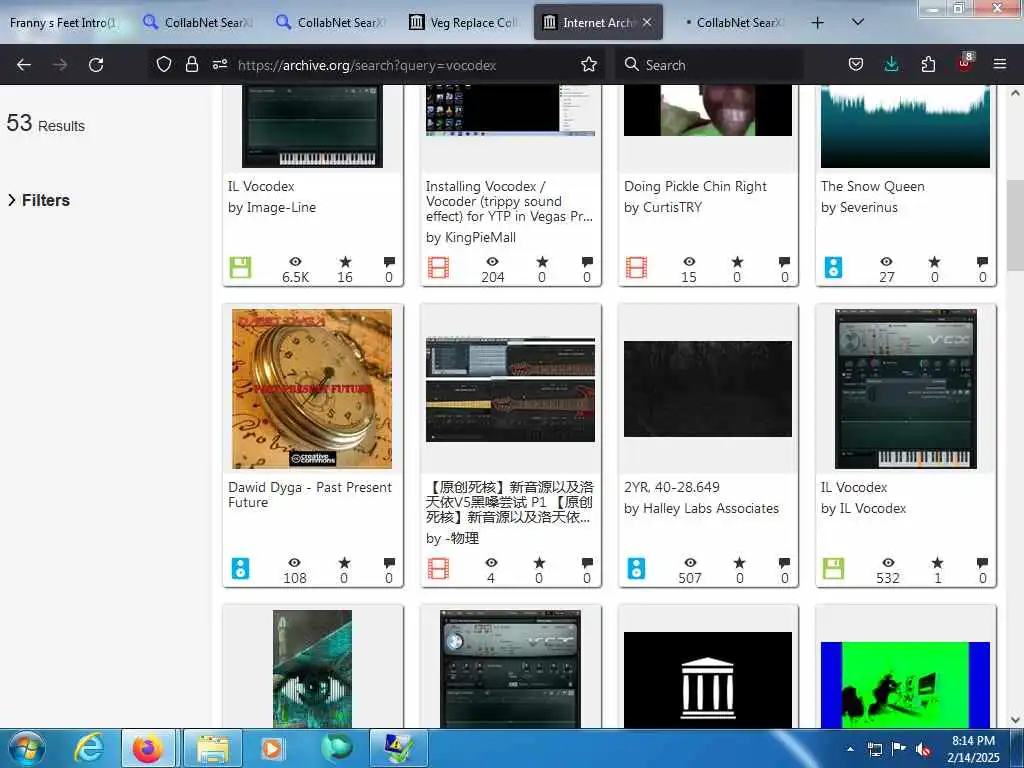Screen dimensions: 1024x768
Task: Open the IL Vocodex by Image-Line title link
Action: coord(261,186)
